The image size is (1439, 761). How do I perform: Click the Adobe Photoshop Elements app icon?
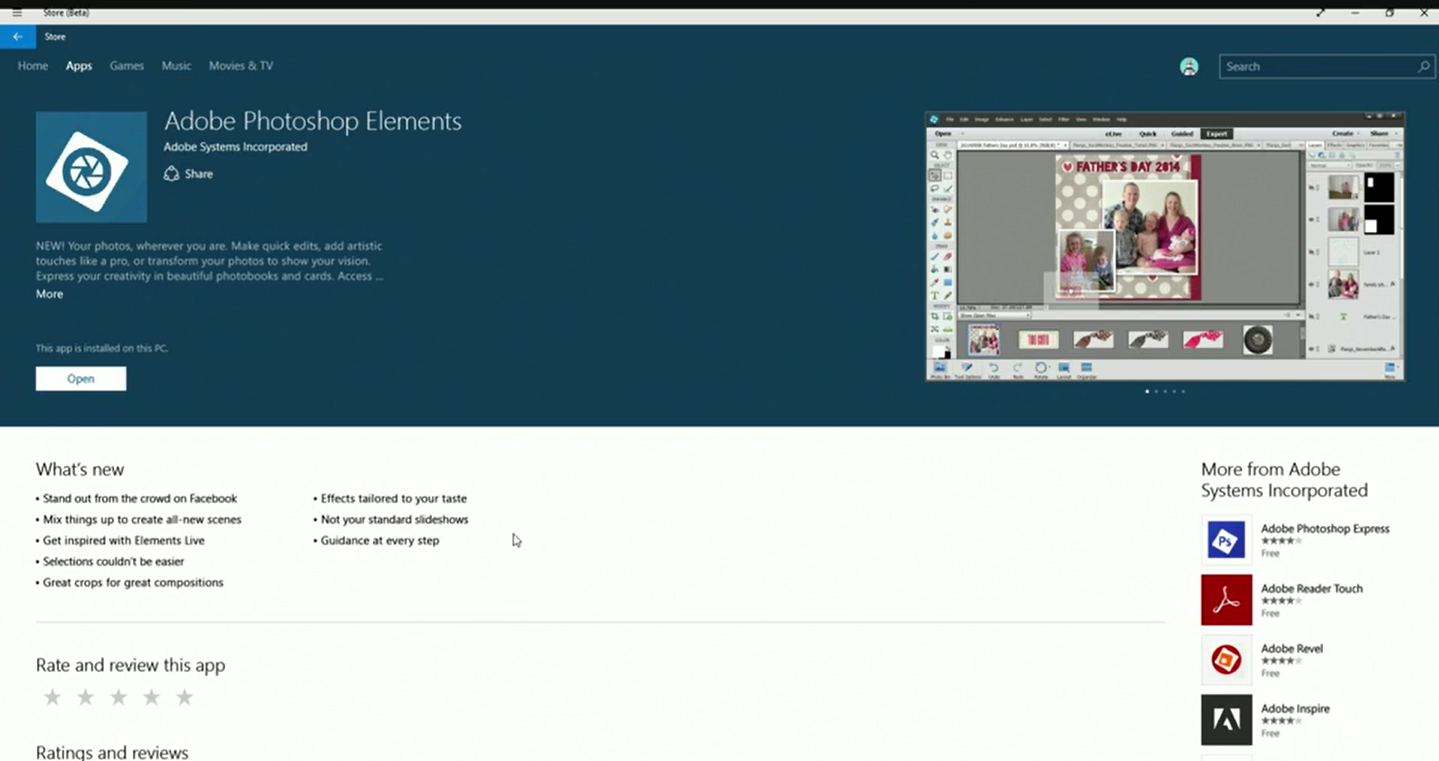(91, 167)
